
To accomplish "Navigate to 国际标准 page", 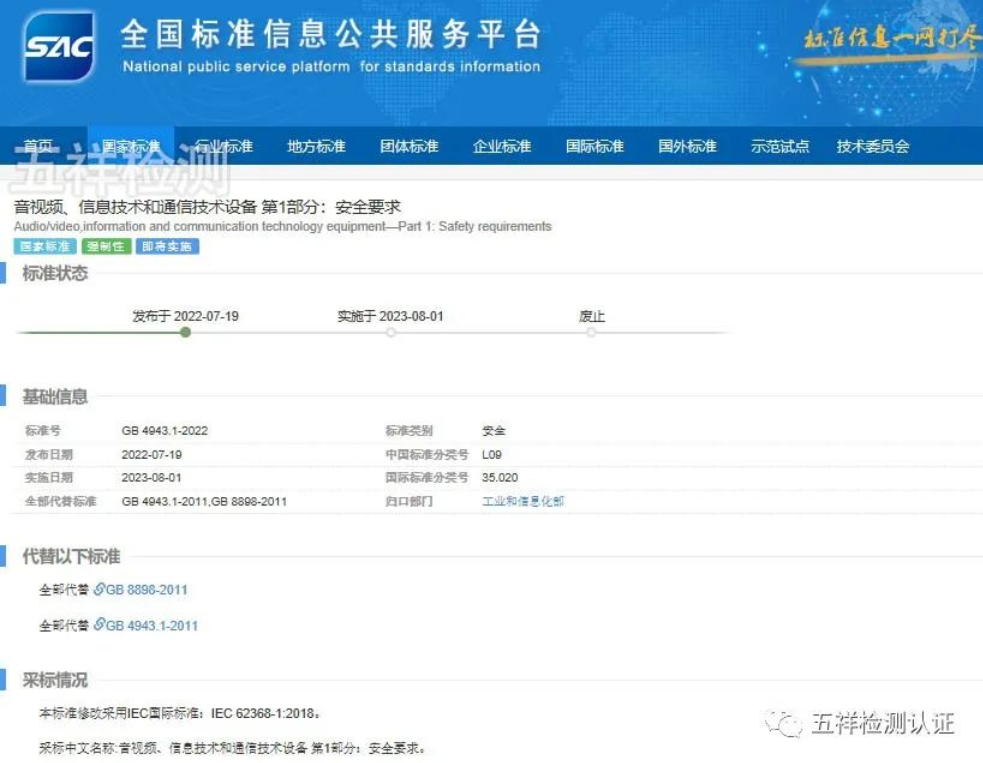I will click(x=594, y=146).
